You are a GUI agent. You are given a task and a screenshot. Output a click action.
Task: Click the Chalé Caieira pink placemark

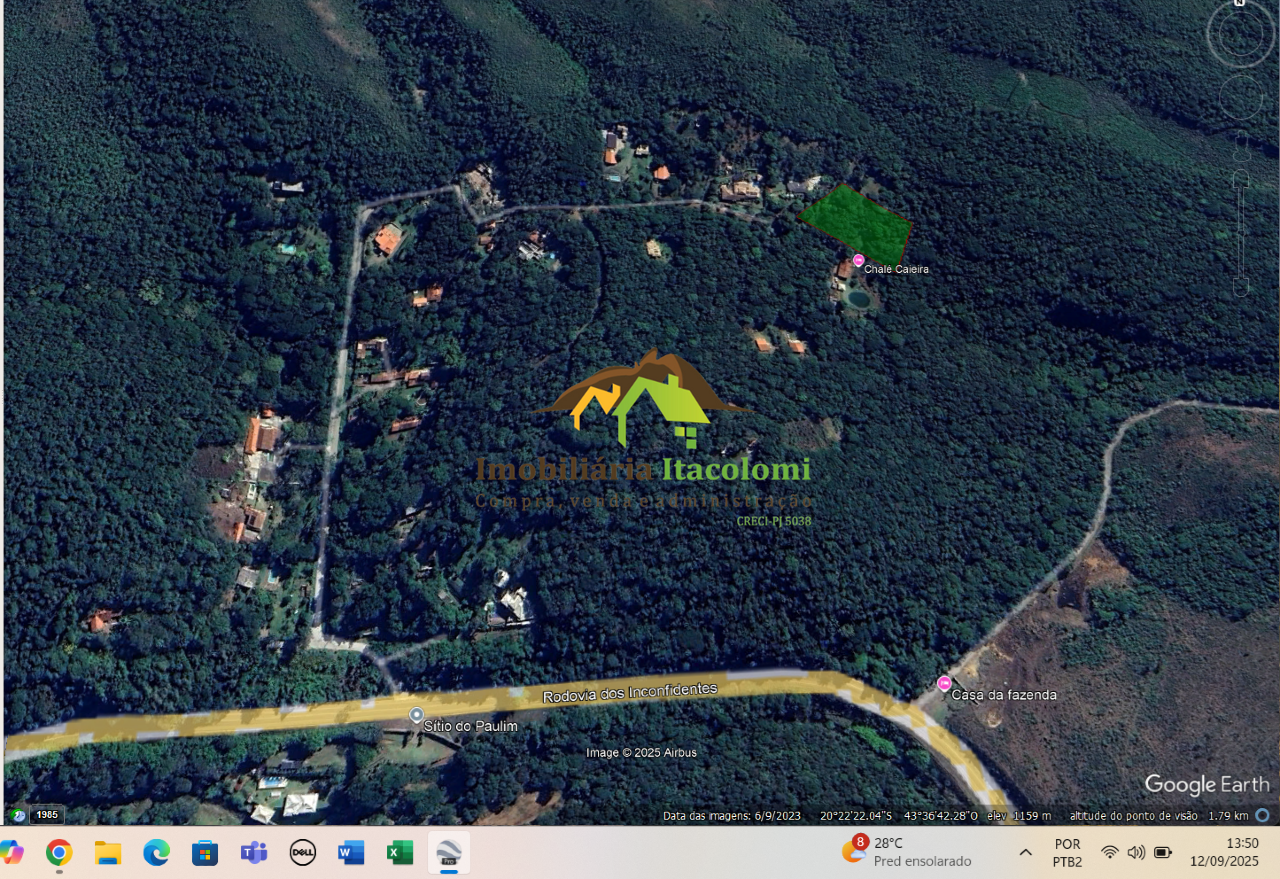pos(858,260)
